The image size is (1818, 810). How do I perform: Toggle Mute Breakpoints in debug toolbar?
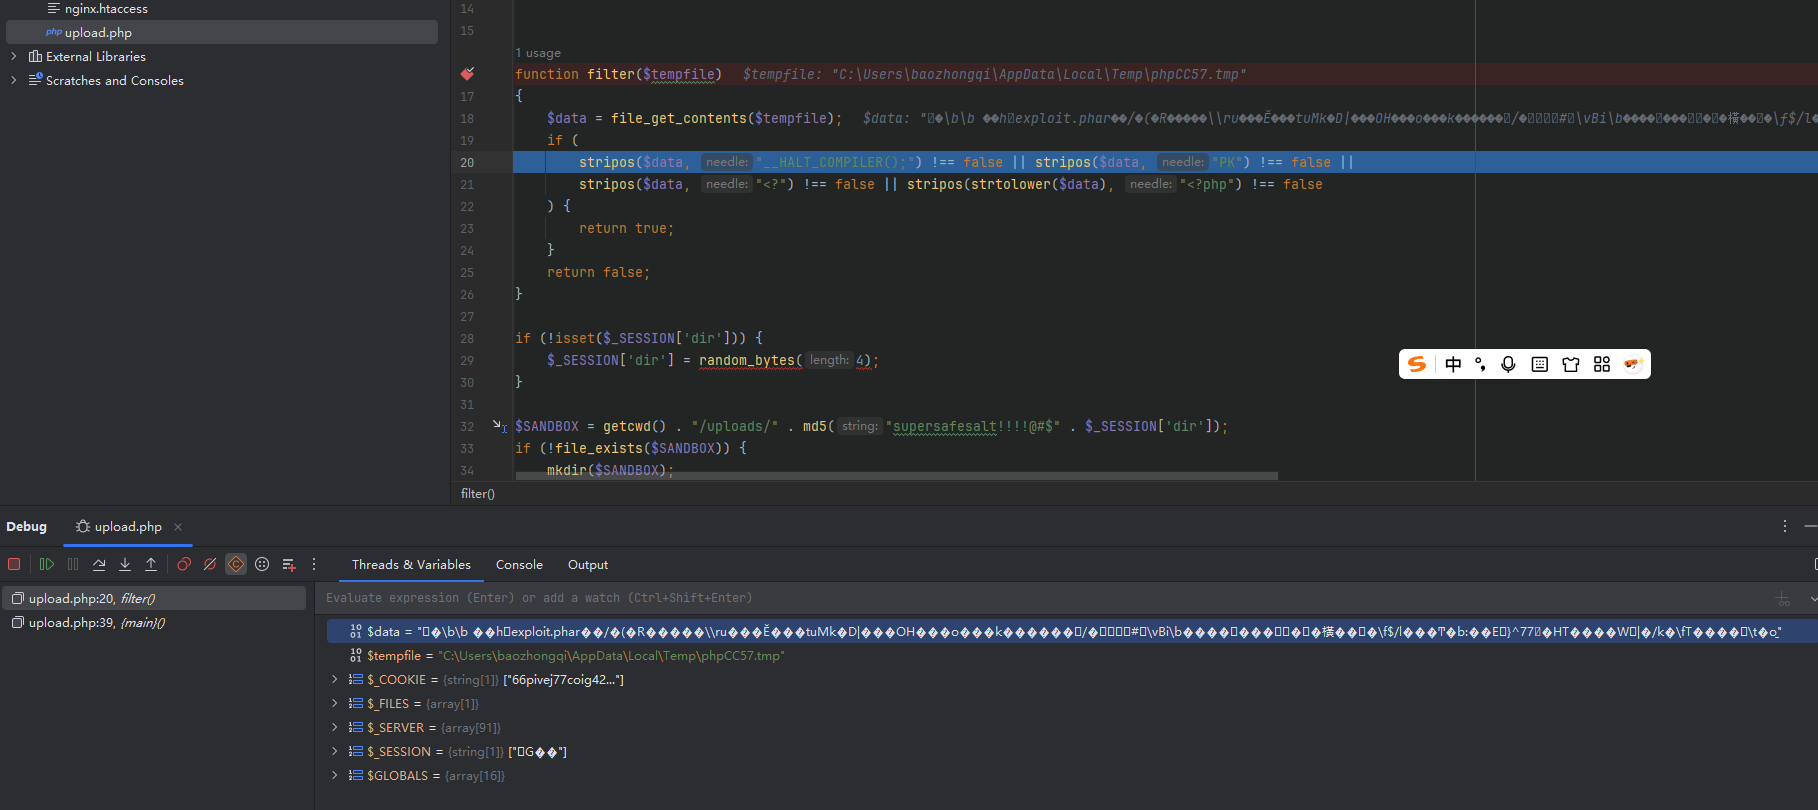(x=210, y=564)
